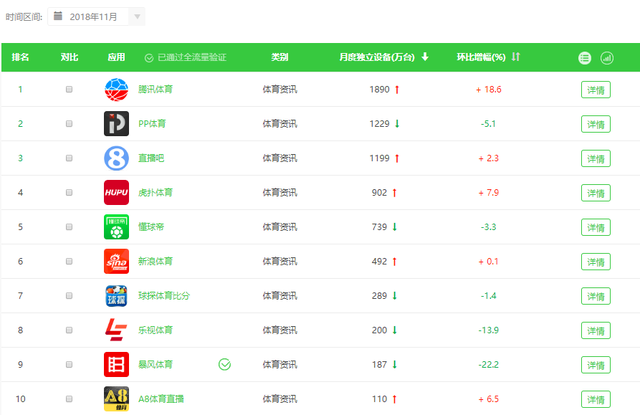Tick compare checkbox for 腾讯体育 row
Image resolution: width=640 pixels, height=415 pixels.
(x=69, y=89)
